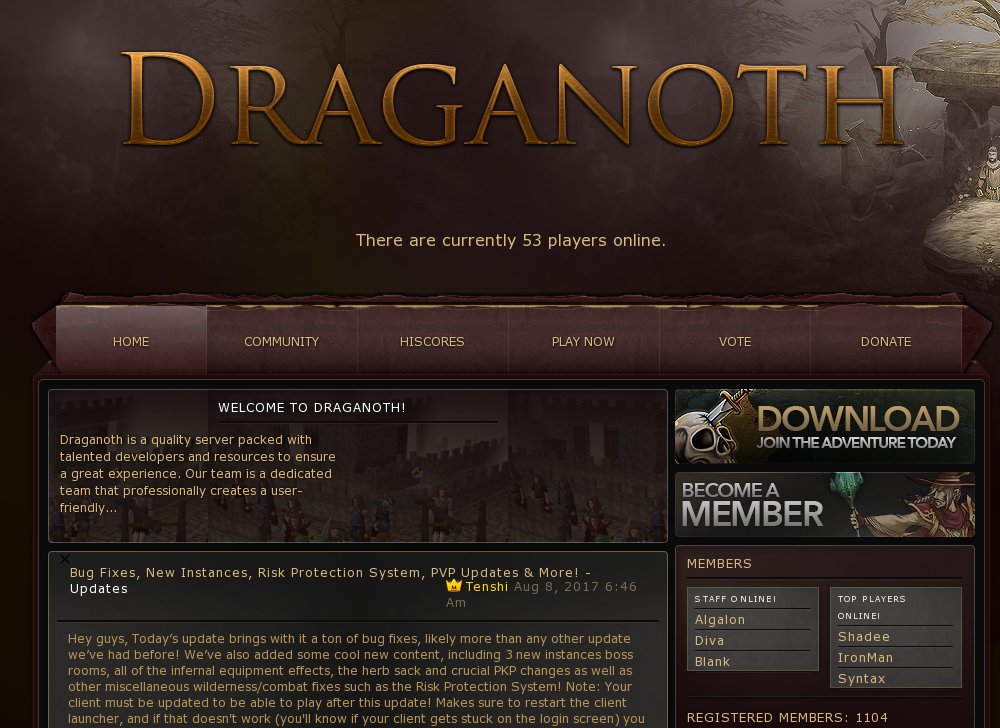Image resolution: width=1000 pixels, height=728 pixels.
Task: Open the Hiscores page
Action: tap(432, 341)
